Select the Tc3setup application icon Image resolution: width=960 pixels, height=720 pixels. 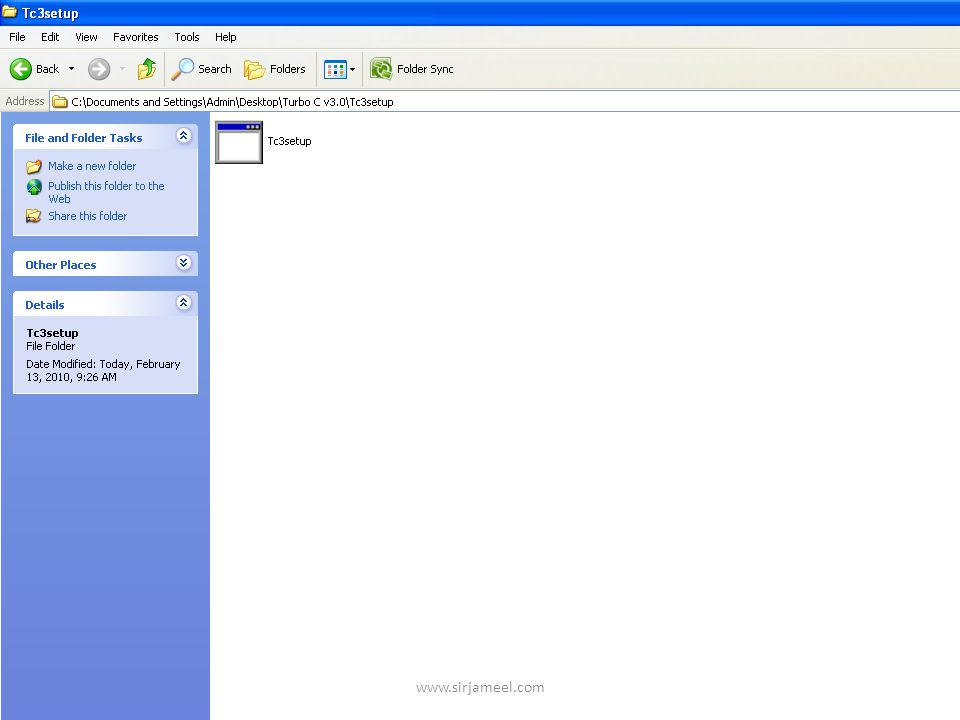point(239,142)
